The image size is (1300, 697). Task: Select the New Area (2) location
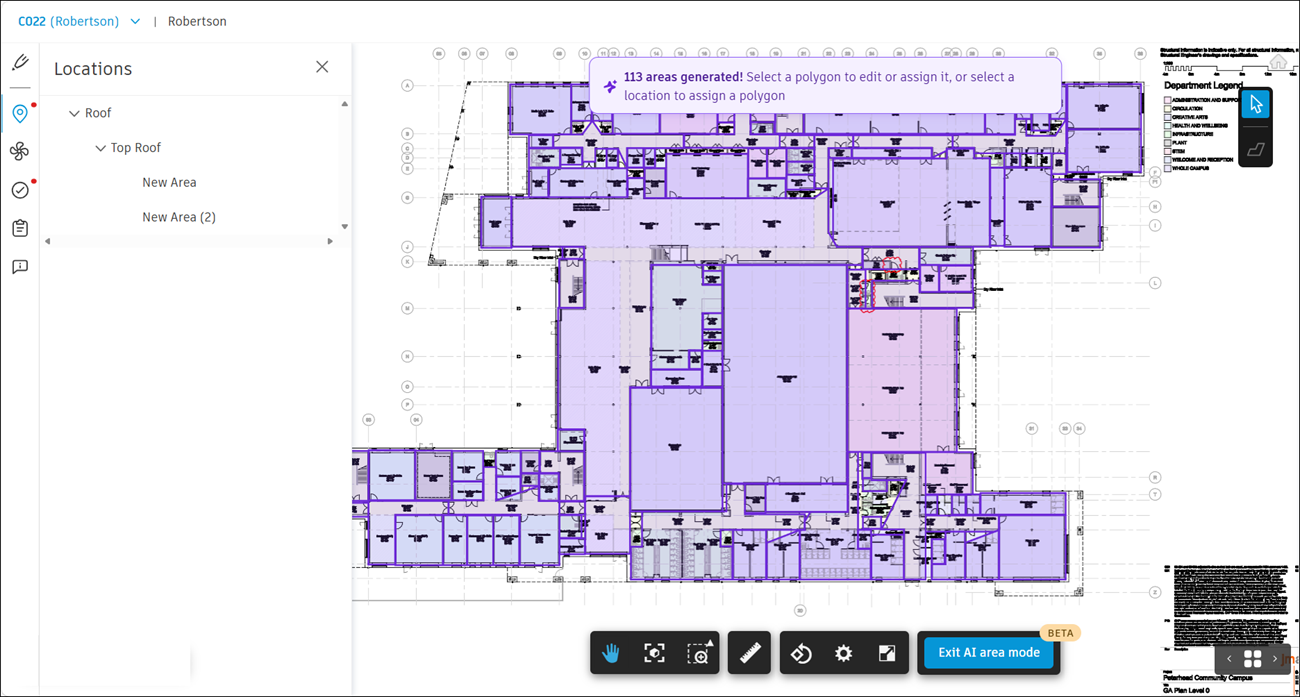click(x=179, y=217)
